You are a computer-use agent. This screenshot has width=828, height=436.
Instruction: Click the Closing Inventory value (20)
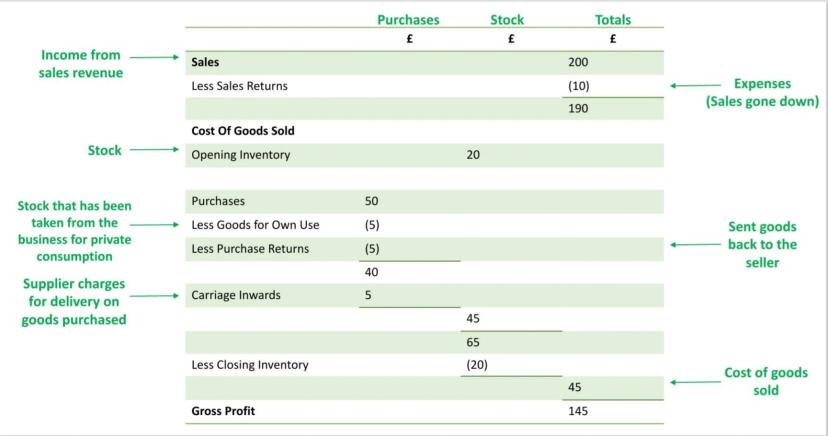click(x=477, y=365)
